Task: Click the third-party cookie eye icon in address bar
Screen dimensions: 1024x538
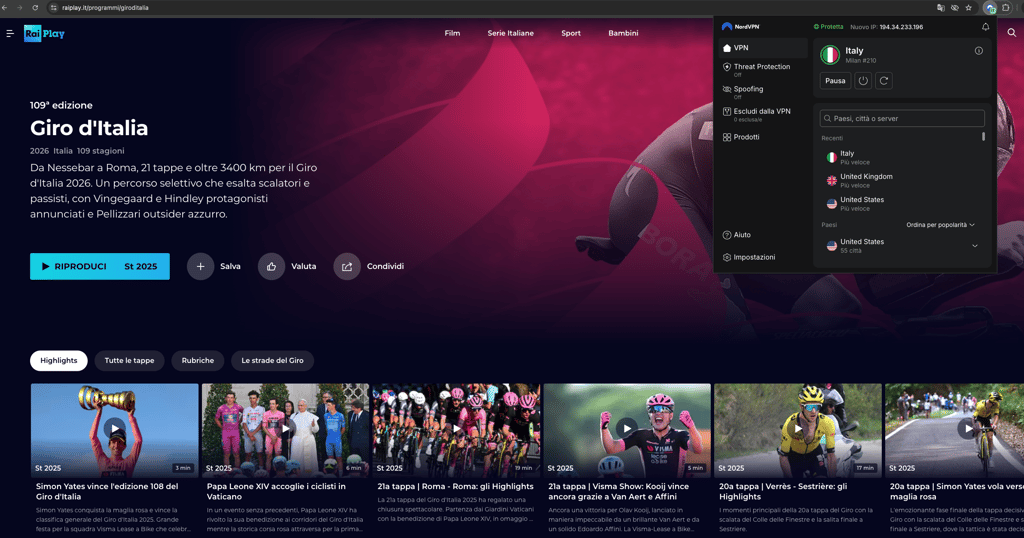Action: tap(955, 8)
